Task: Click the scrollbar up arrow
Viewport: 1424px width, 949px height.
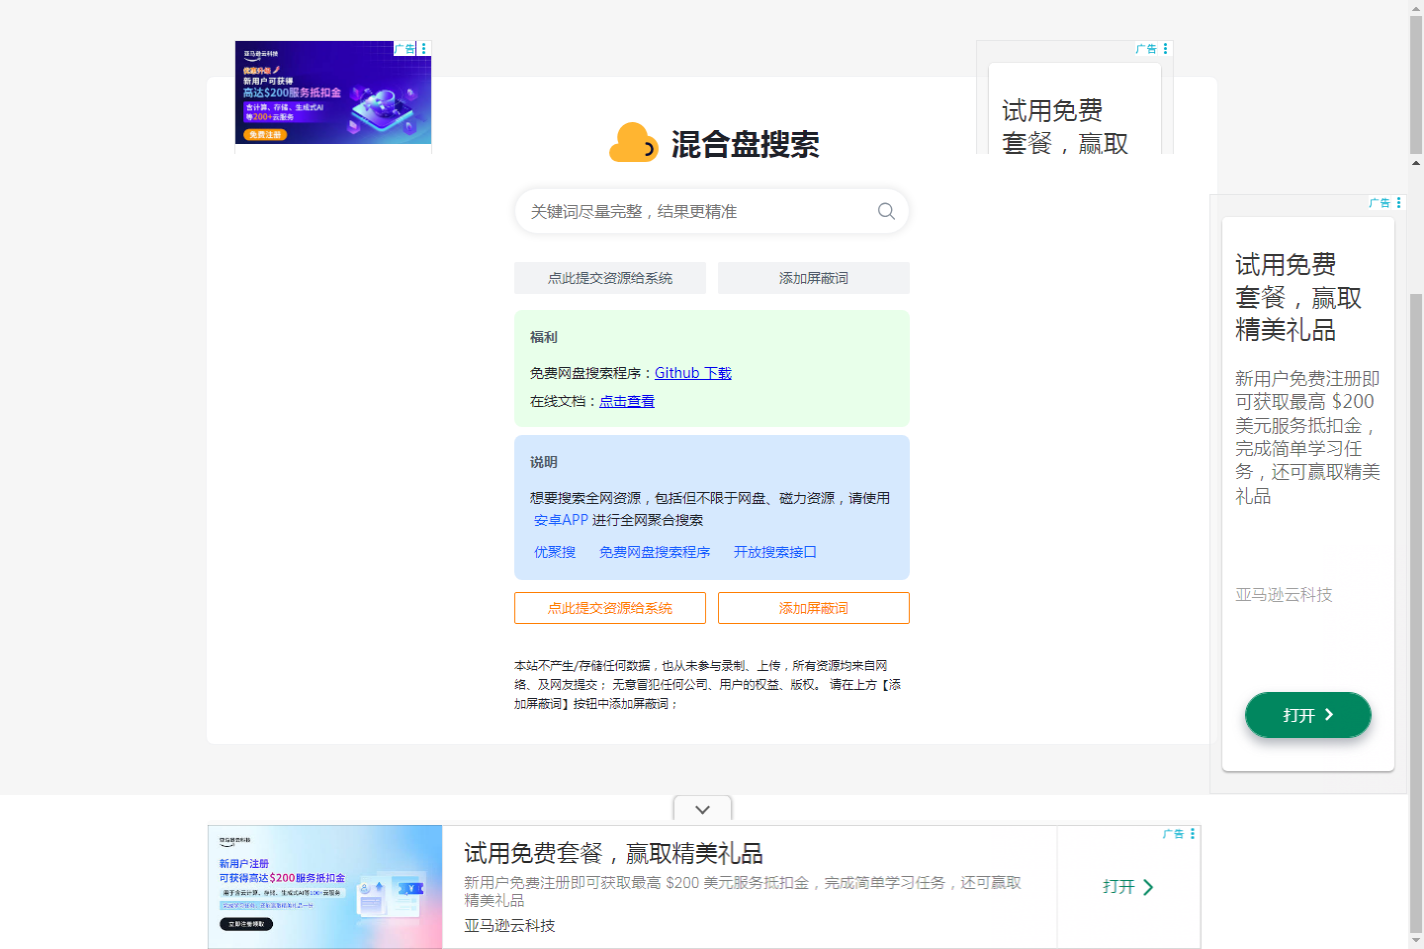Action: [x=1415, y=162]
